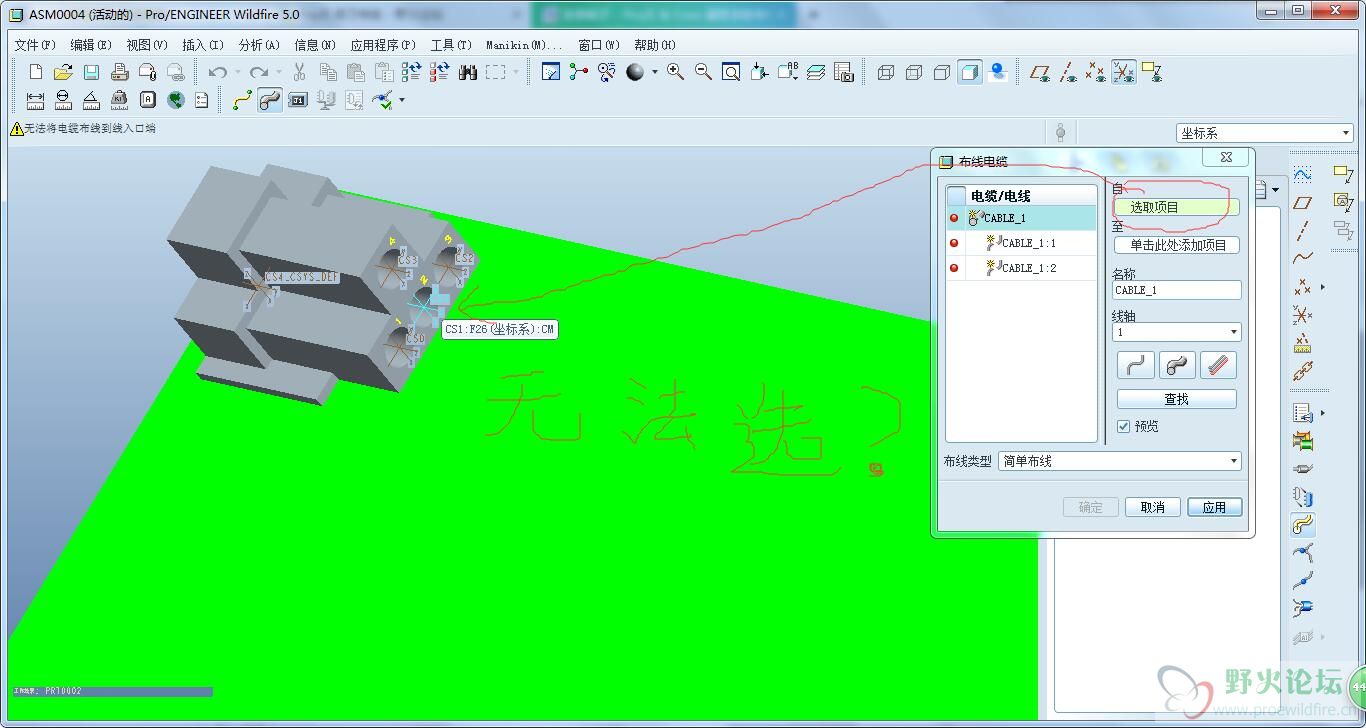
Task: Click the 取消 cancel button
Action: point(1152,507)
